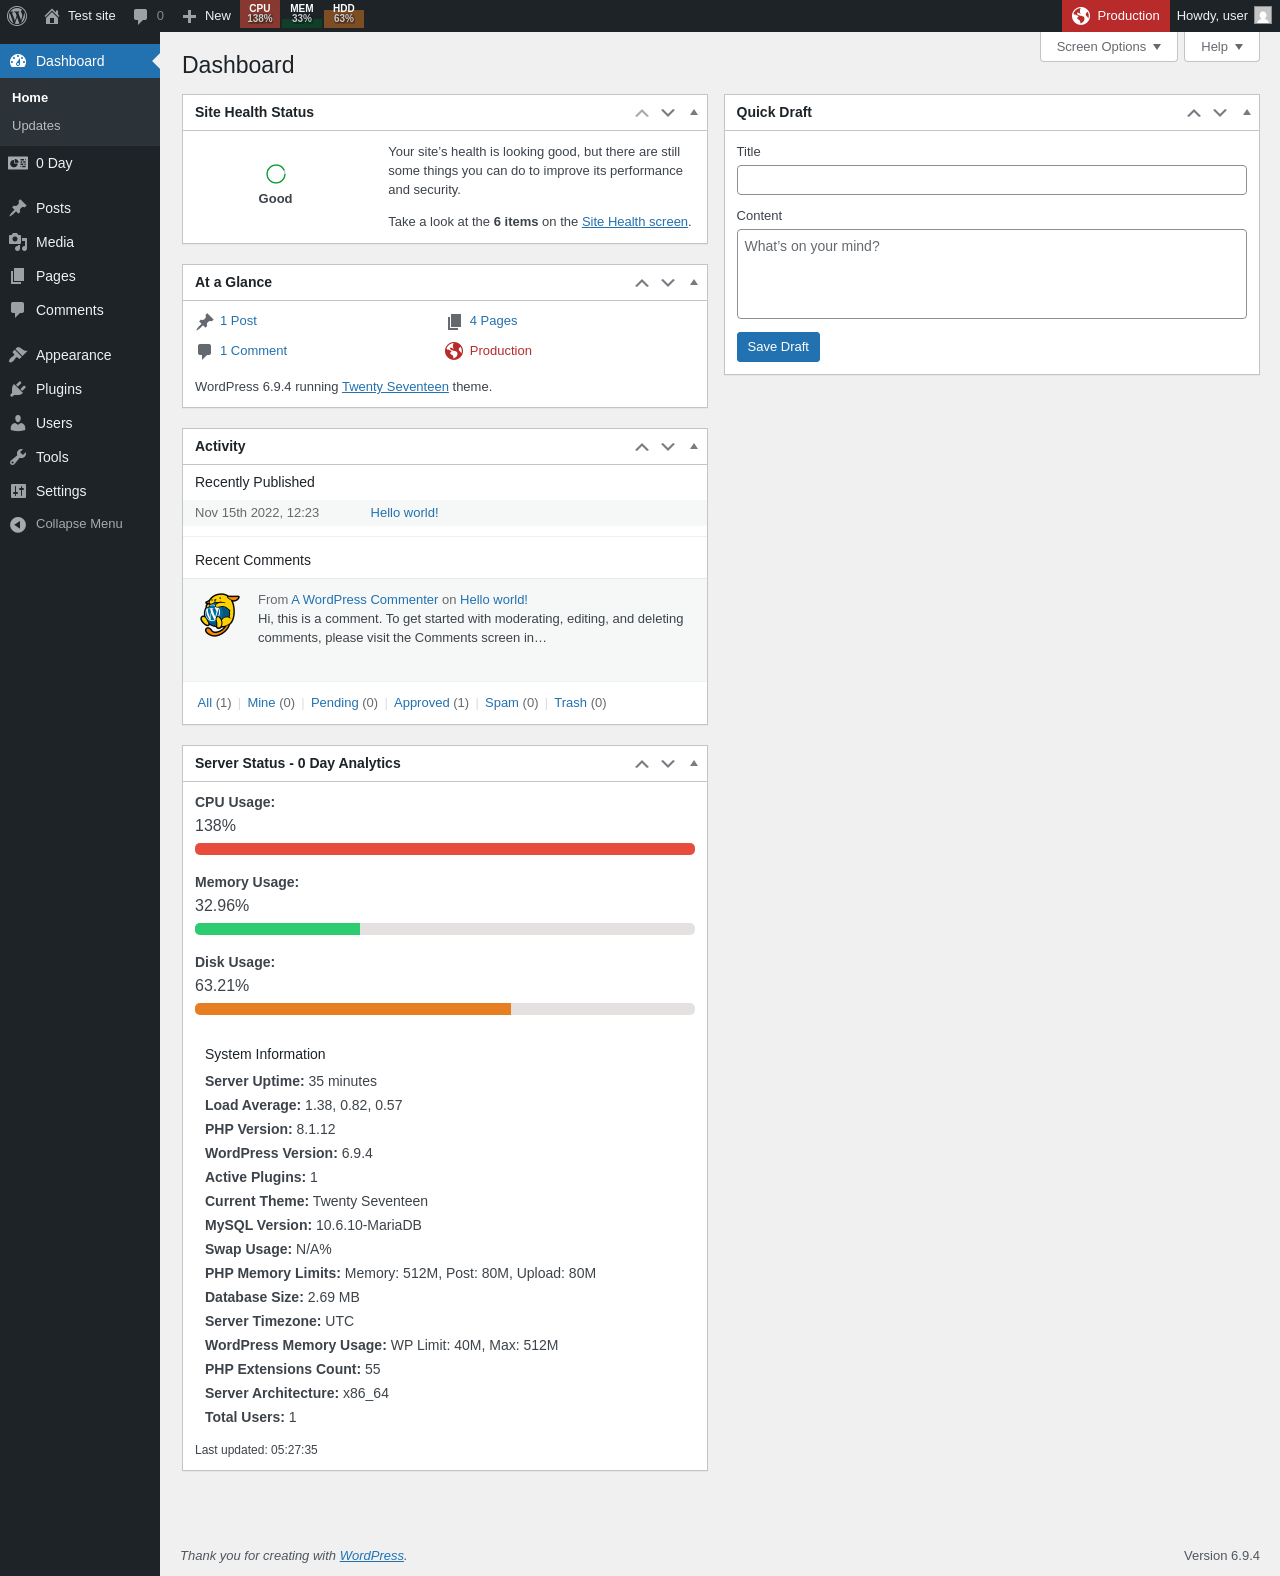
Task: Toggle the Quick Draft panel collapse triangle
Action: (x=1247, y=112)
